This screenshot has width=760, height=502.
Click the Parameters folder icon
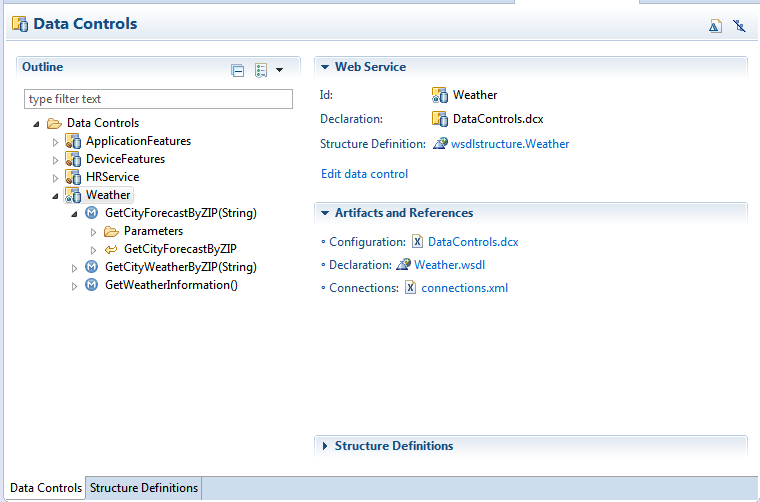coord(111,232)
